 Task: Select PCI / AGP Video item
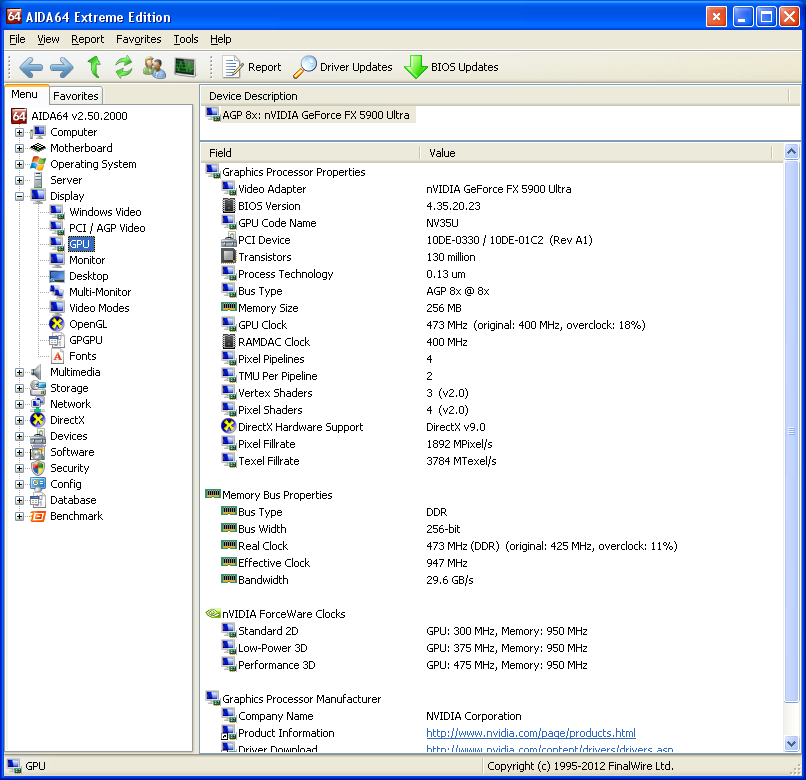tap(107, 228)
